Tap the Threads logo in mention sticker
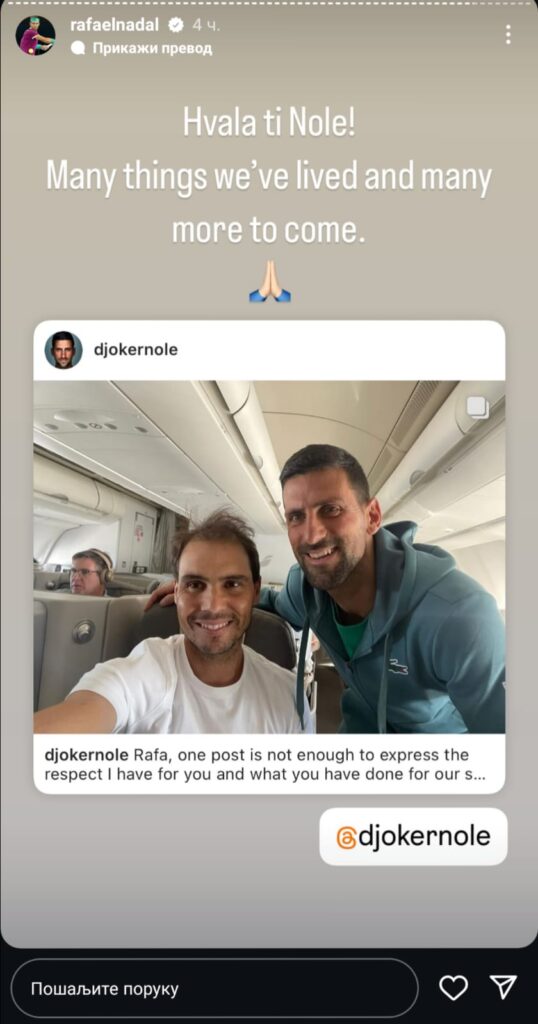 coord(346,837)
